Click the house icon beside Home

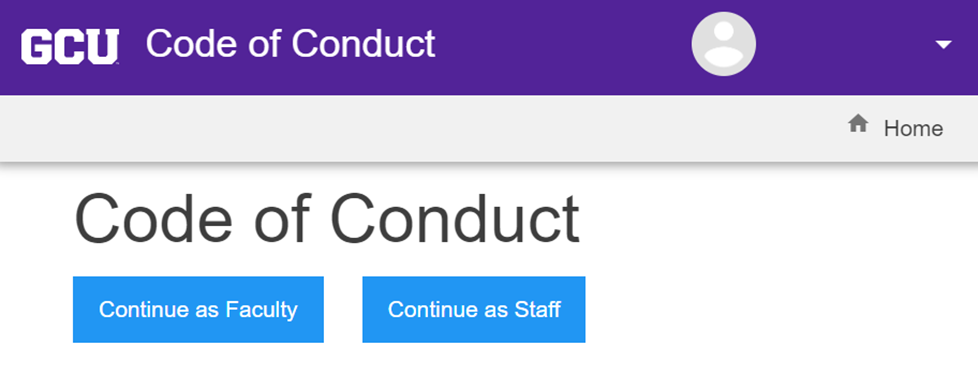click(x=858, y=123)
